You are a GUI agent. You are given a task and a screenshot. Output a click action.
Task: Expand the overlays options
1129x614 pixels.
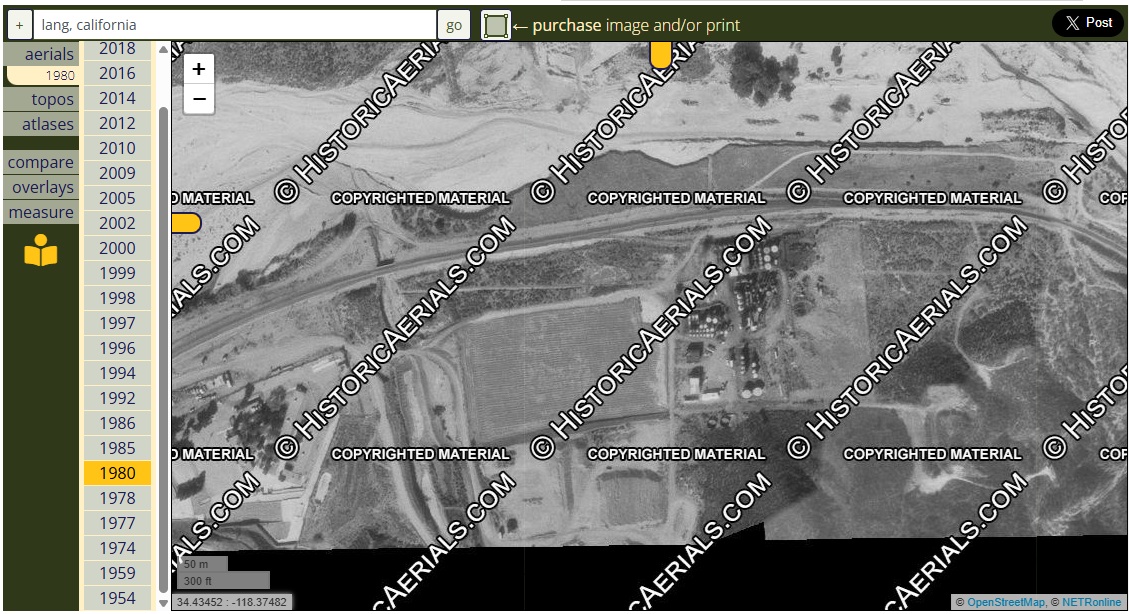(x=41, y=187)
